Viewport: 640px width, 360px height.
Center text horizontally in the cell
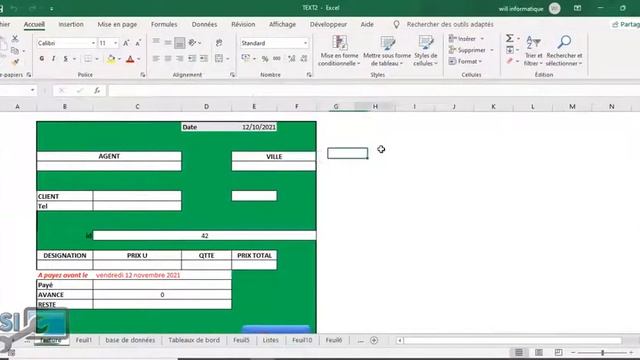(x=168, y=59)
